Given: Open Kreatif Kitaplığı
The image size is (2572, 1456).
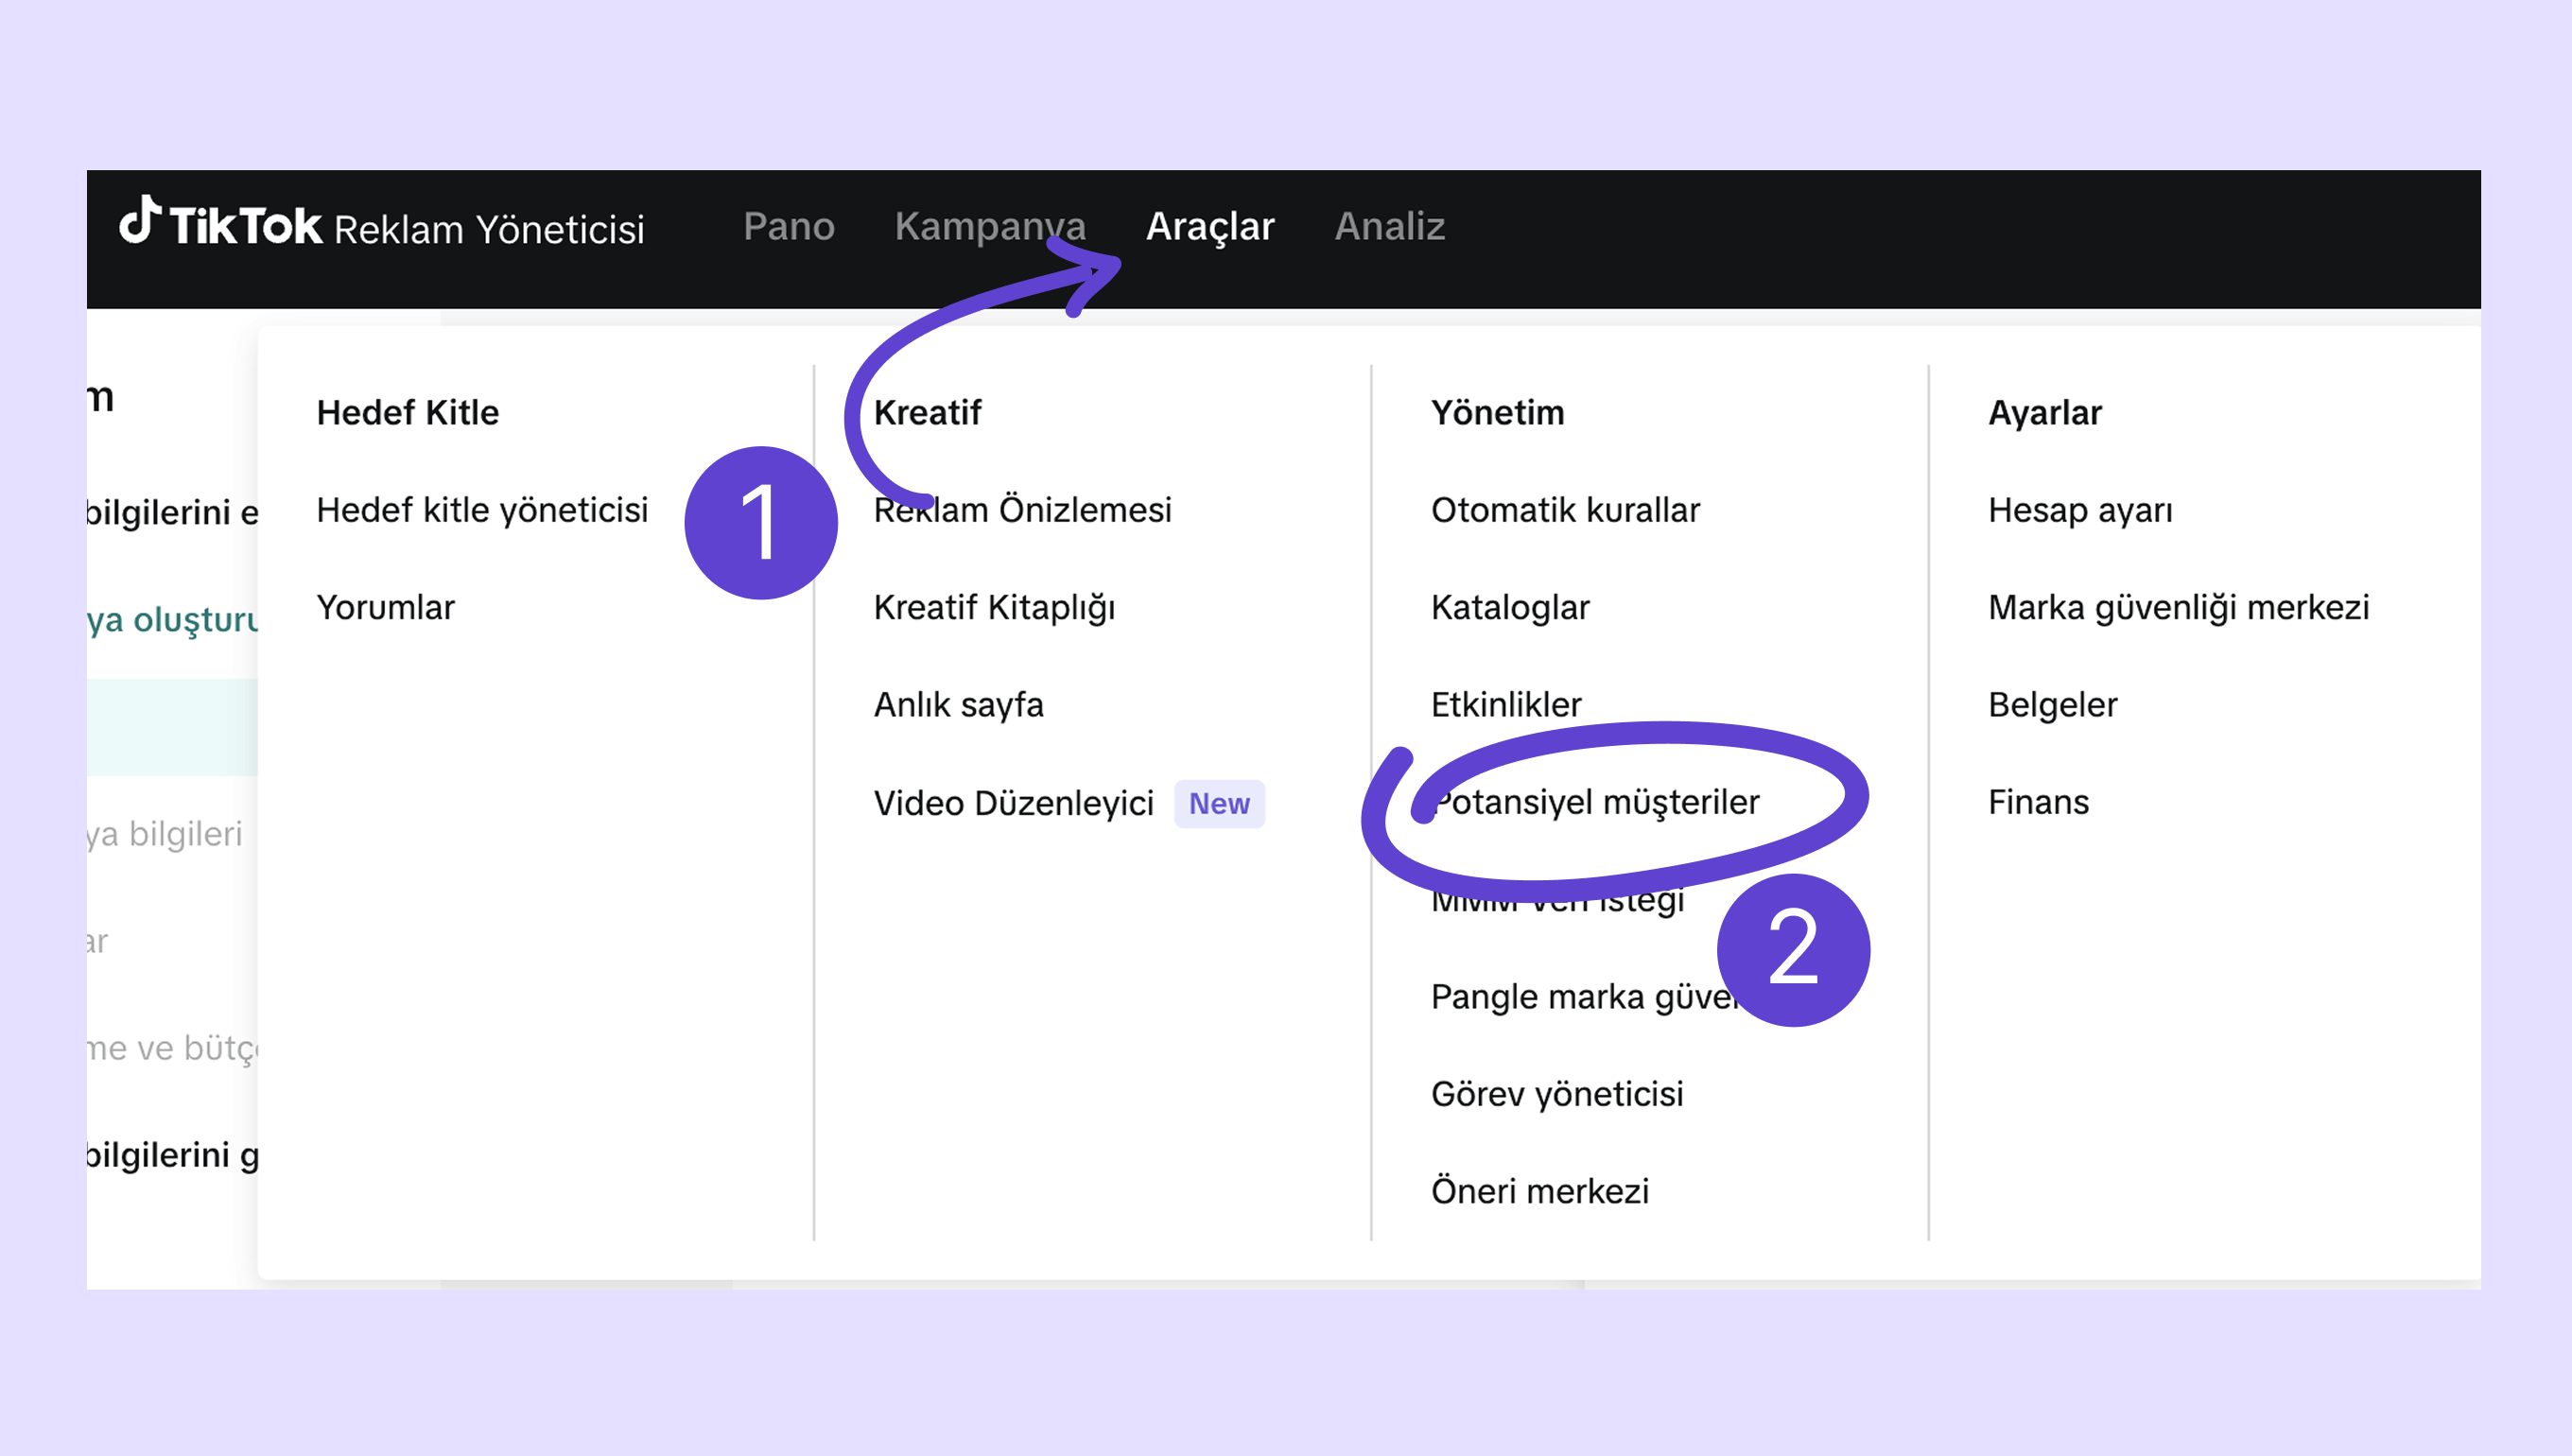Looking at the screenshot, I should pos(994,607).
